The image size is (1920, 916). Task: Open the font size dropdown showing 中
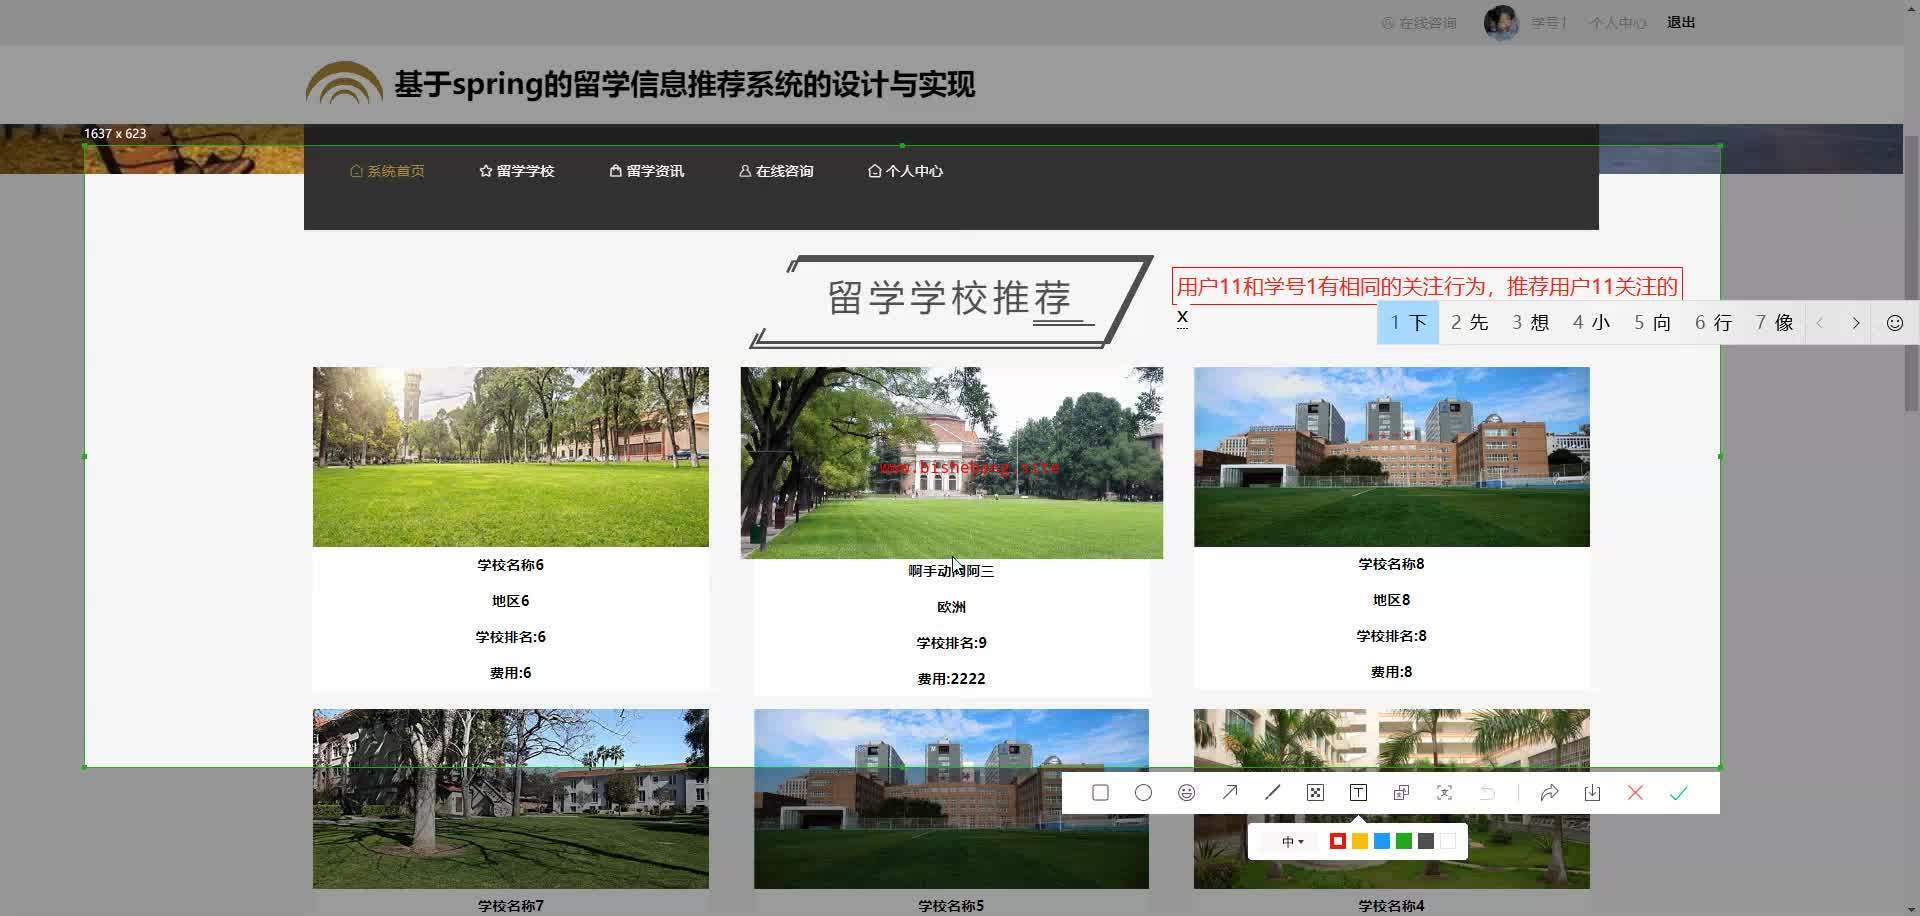[1292, 842]
